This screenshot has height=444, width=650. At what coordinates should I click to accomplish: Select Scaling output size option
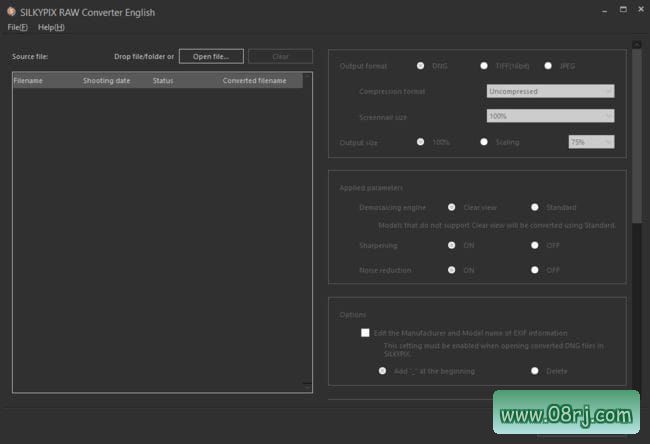pyautogui.click(x=484, y=142)
